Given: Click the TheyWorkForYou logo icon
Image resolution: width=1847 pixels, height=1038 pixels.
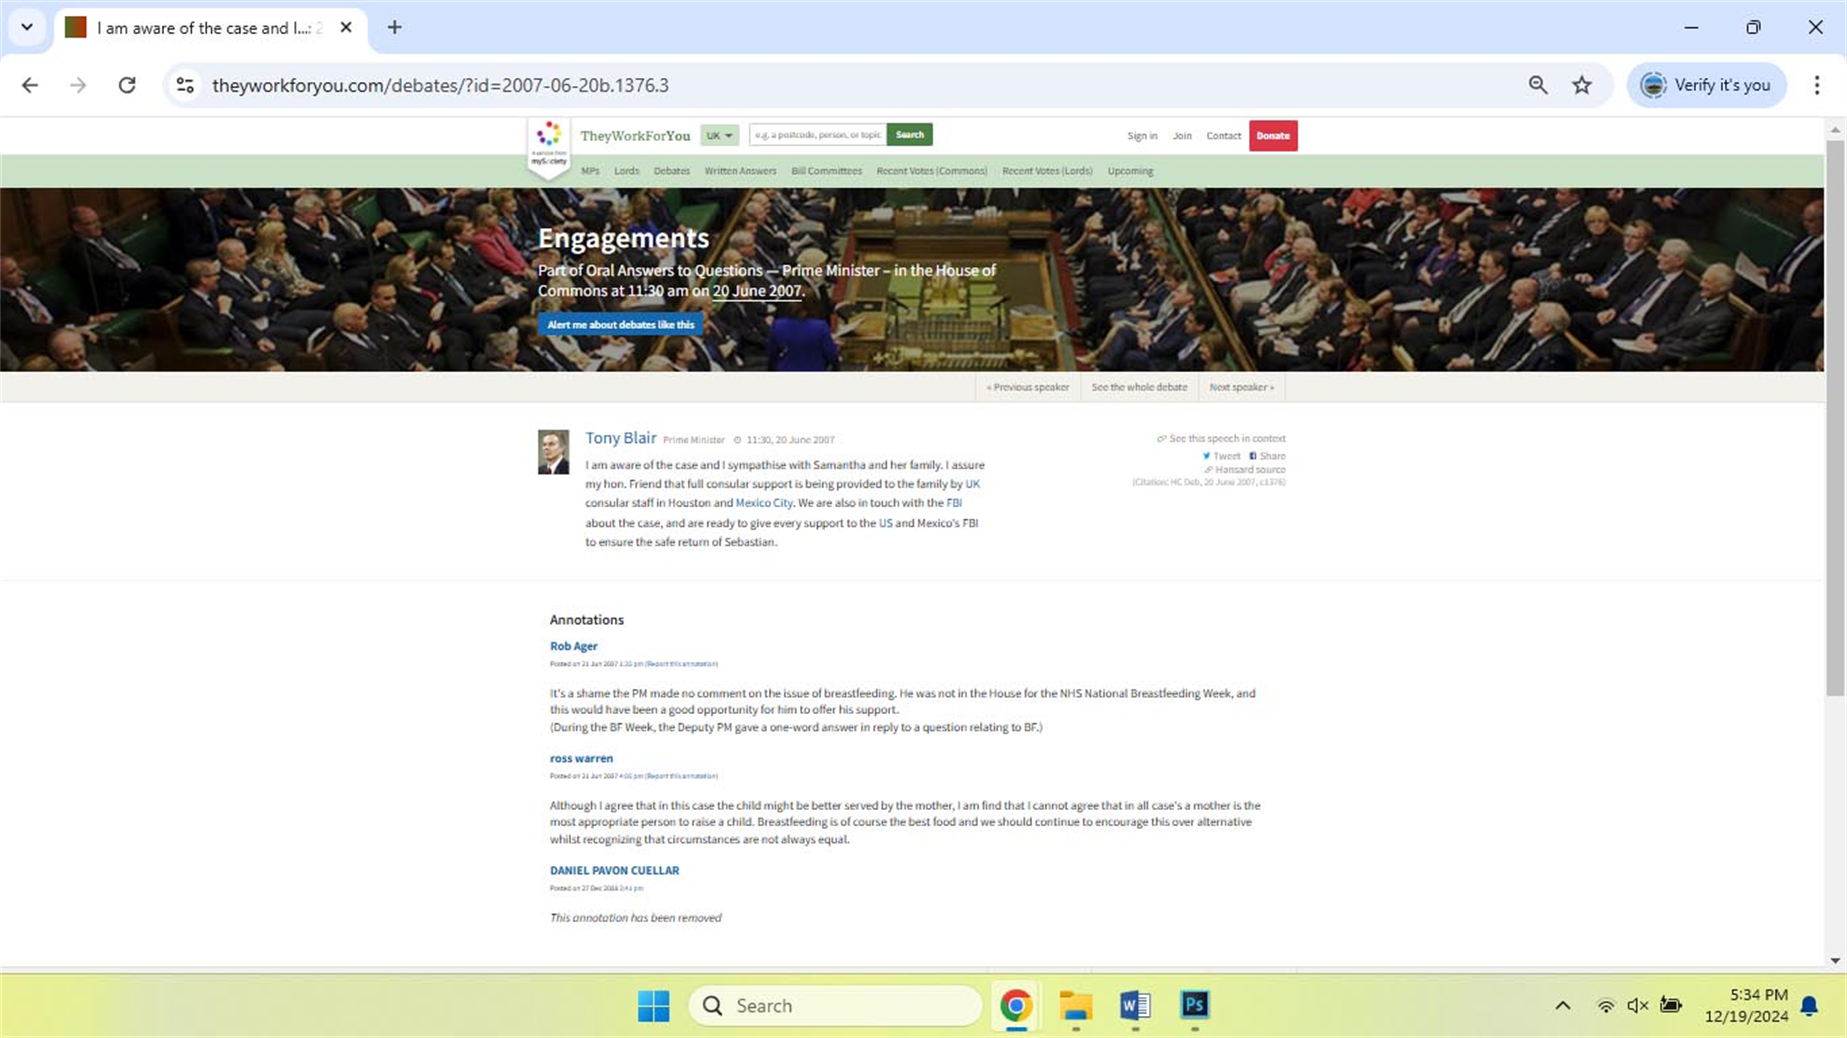Looking at the screenshot, I should [549, 143].
